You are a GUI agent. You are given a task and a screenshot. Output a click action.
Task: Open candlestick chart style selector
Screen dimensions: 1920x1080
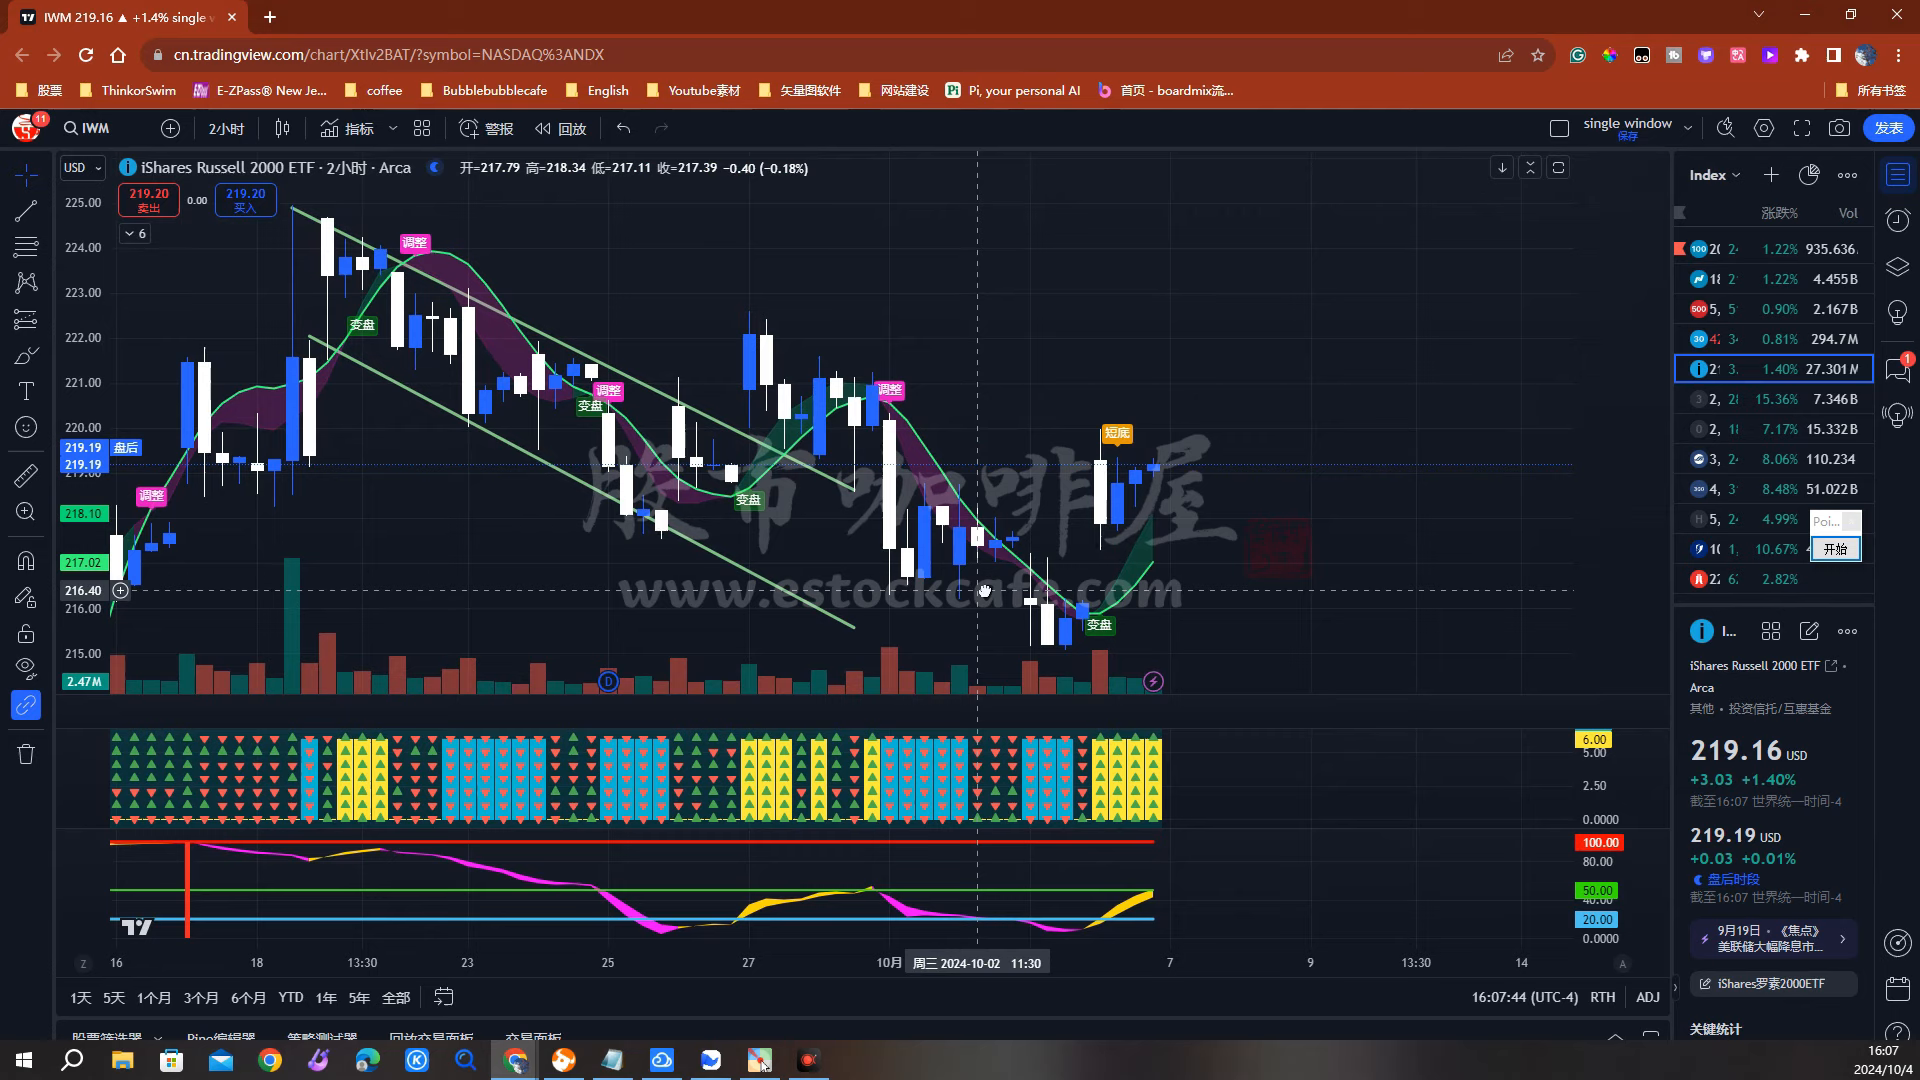click(x=282, y=128)
